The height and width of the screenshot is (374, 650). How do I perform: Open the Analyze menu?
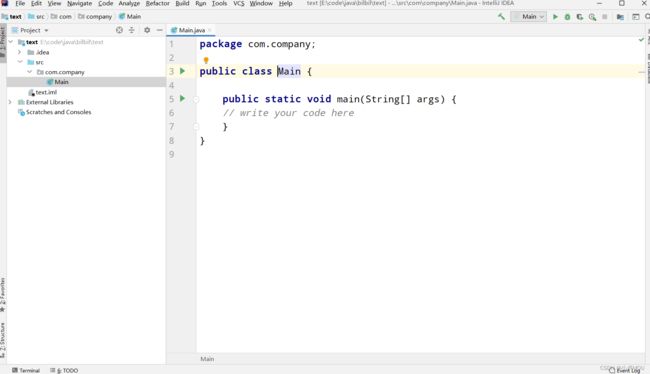[129, 3]
